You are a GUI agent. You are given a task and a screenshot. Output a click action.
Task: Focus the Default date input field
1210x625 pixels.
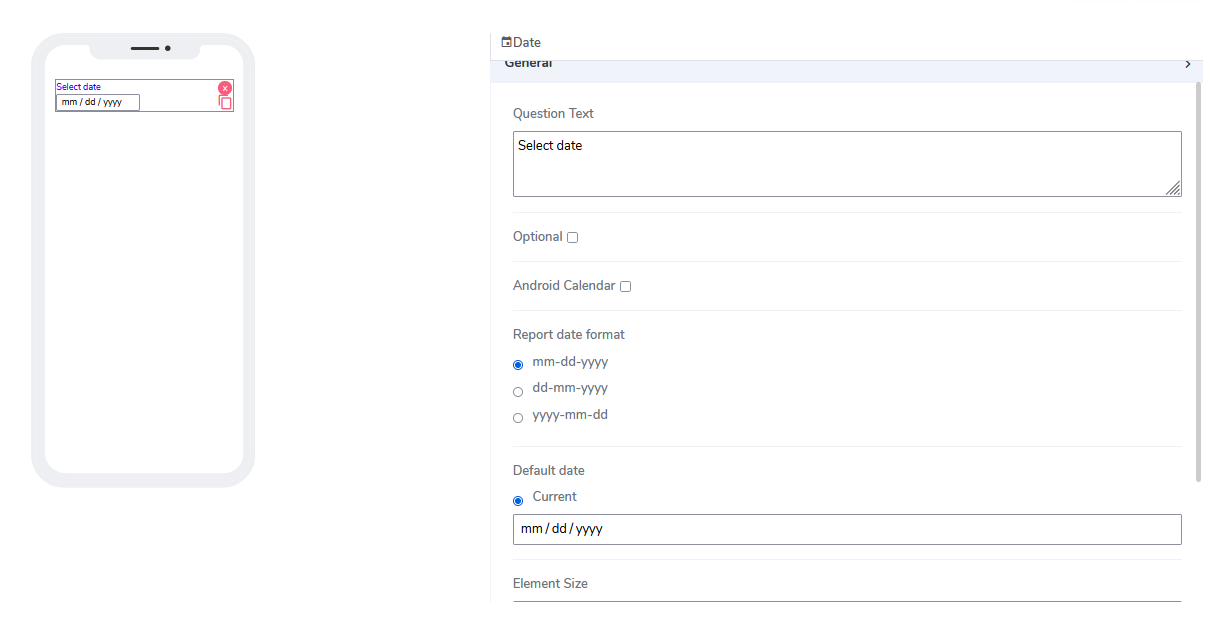(846, 529)
